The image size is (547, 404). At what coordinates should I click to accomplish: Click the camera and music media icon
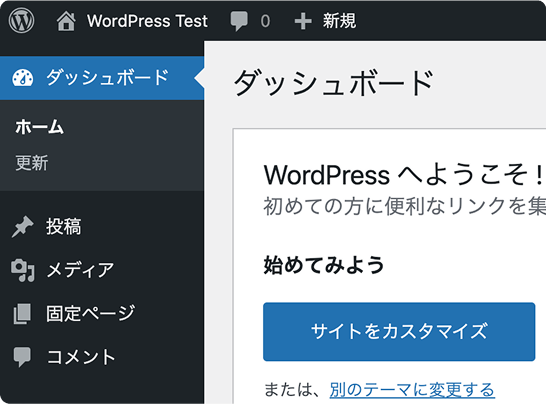coord(23,270)
